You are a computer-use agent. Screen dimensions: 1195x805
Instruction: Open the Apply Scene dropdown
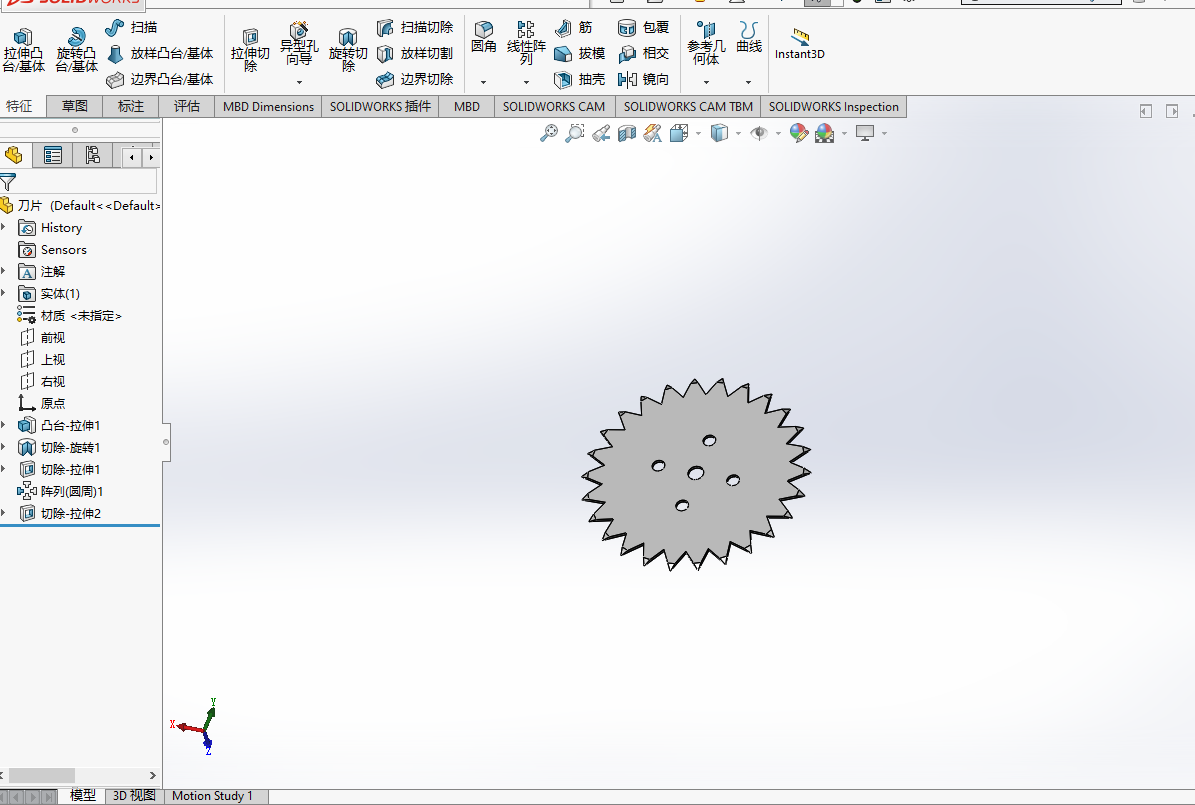[x=844, y=133]
